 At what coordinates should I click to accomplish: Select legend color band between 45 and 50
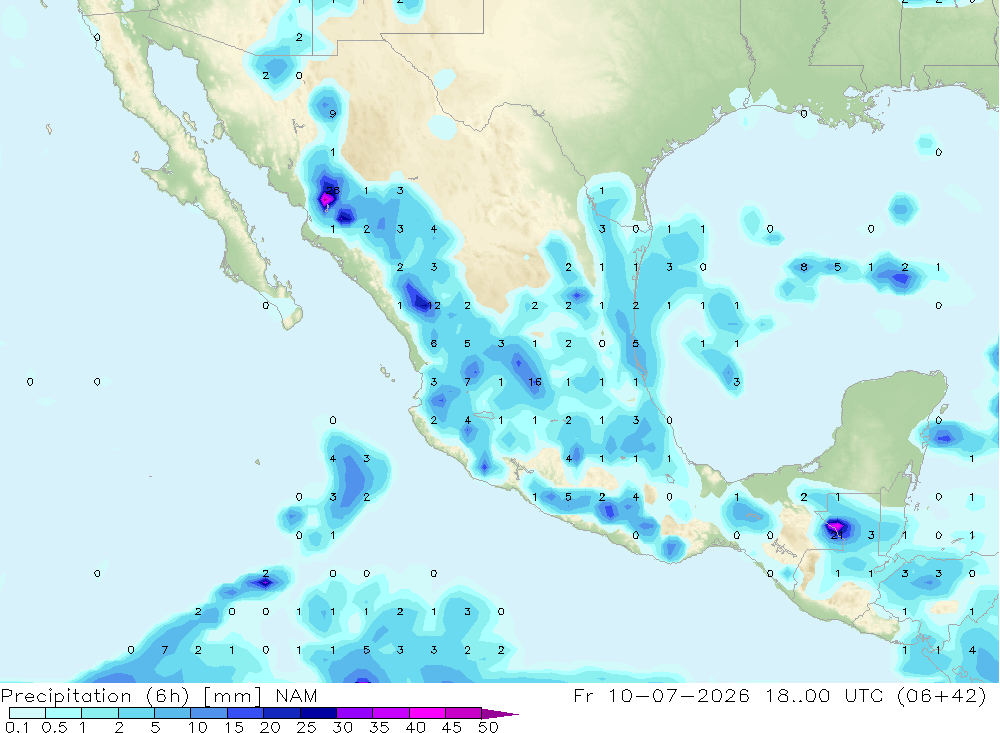tap(463, 713)
